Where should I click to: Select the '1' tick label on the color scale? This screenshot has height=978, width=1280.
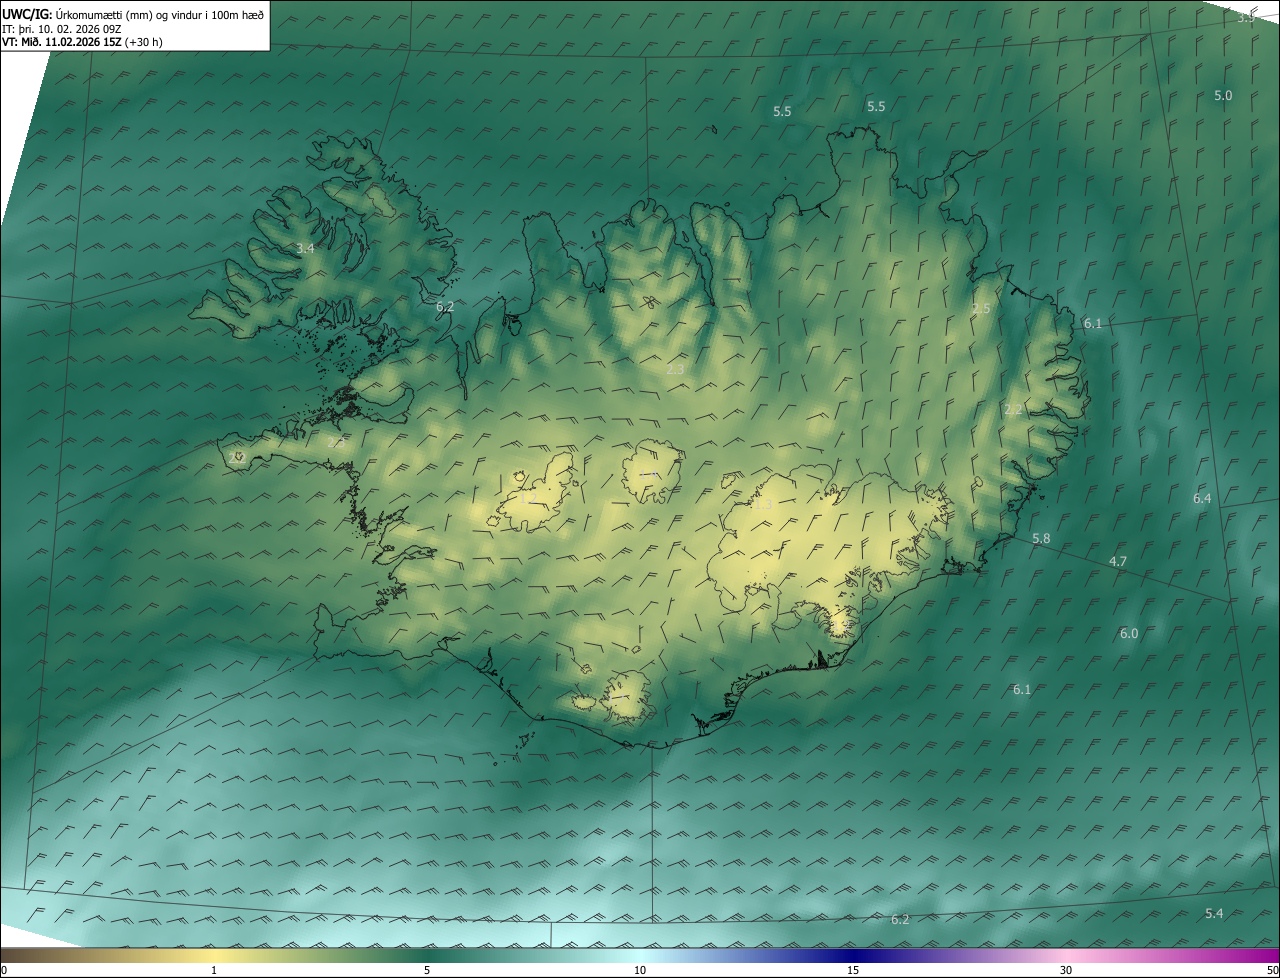(214, 970)
